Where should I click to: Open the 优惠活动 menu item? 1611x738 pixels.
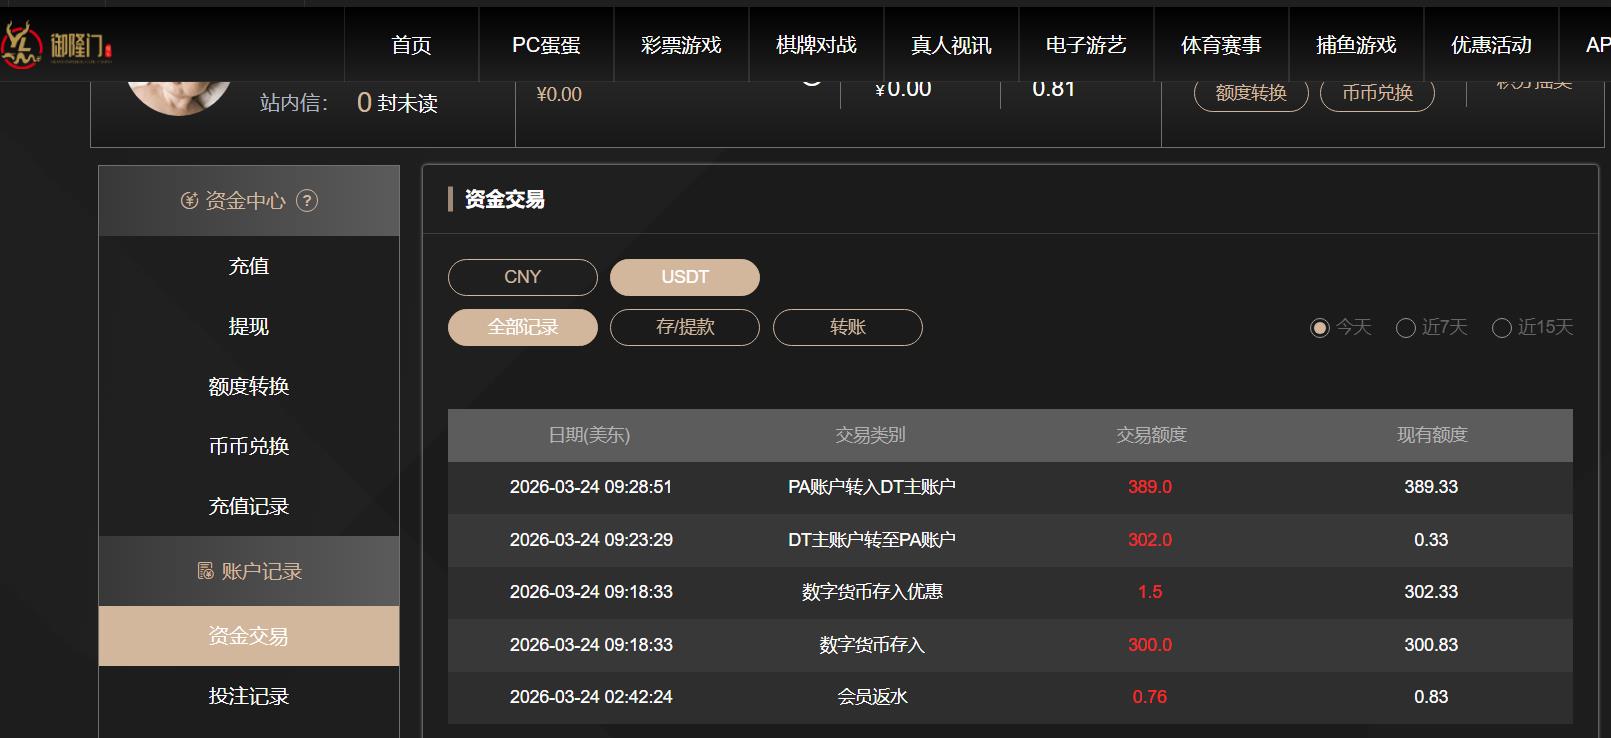pyautogui.click(x=1492, y=44)
